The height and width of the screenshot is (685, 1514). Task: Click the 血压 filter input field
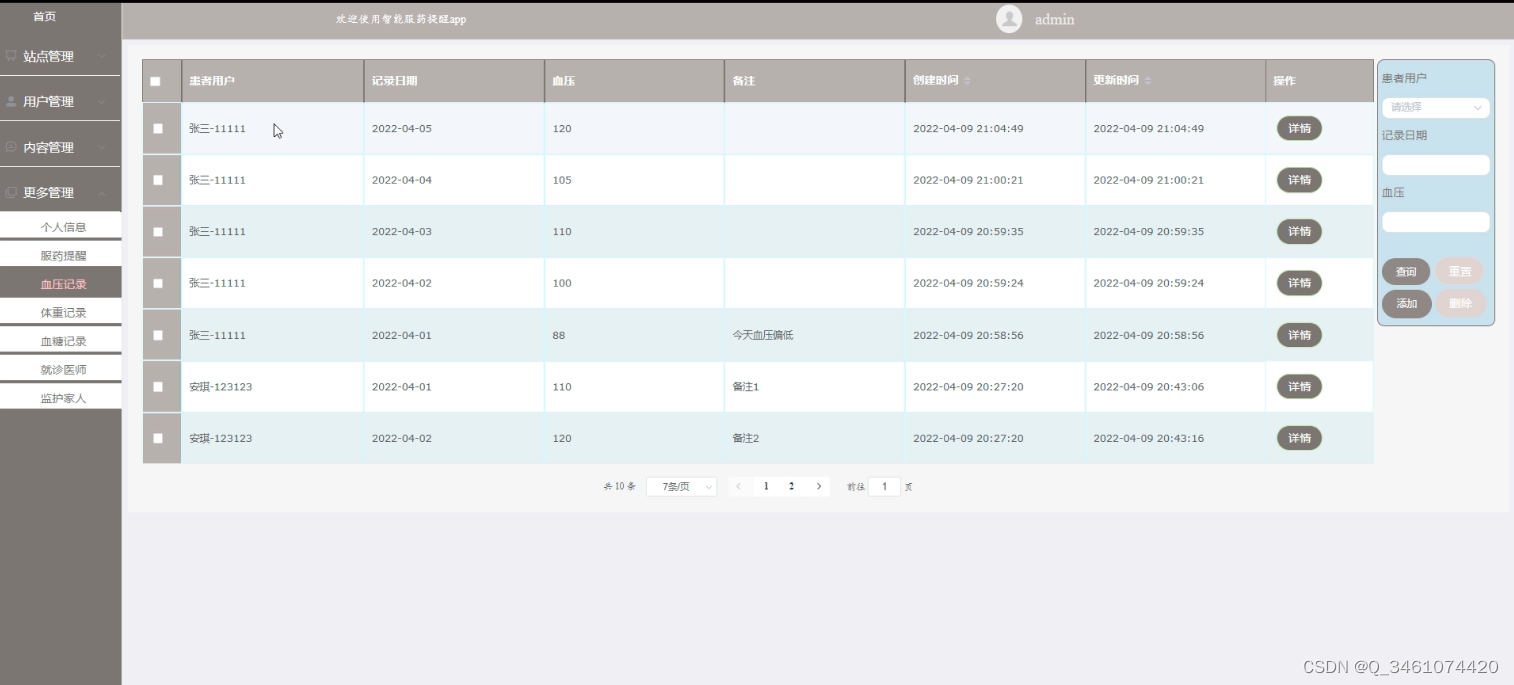point(1435,222)
